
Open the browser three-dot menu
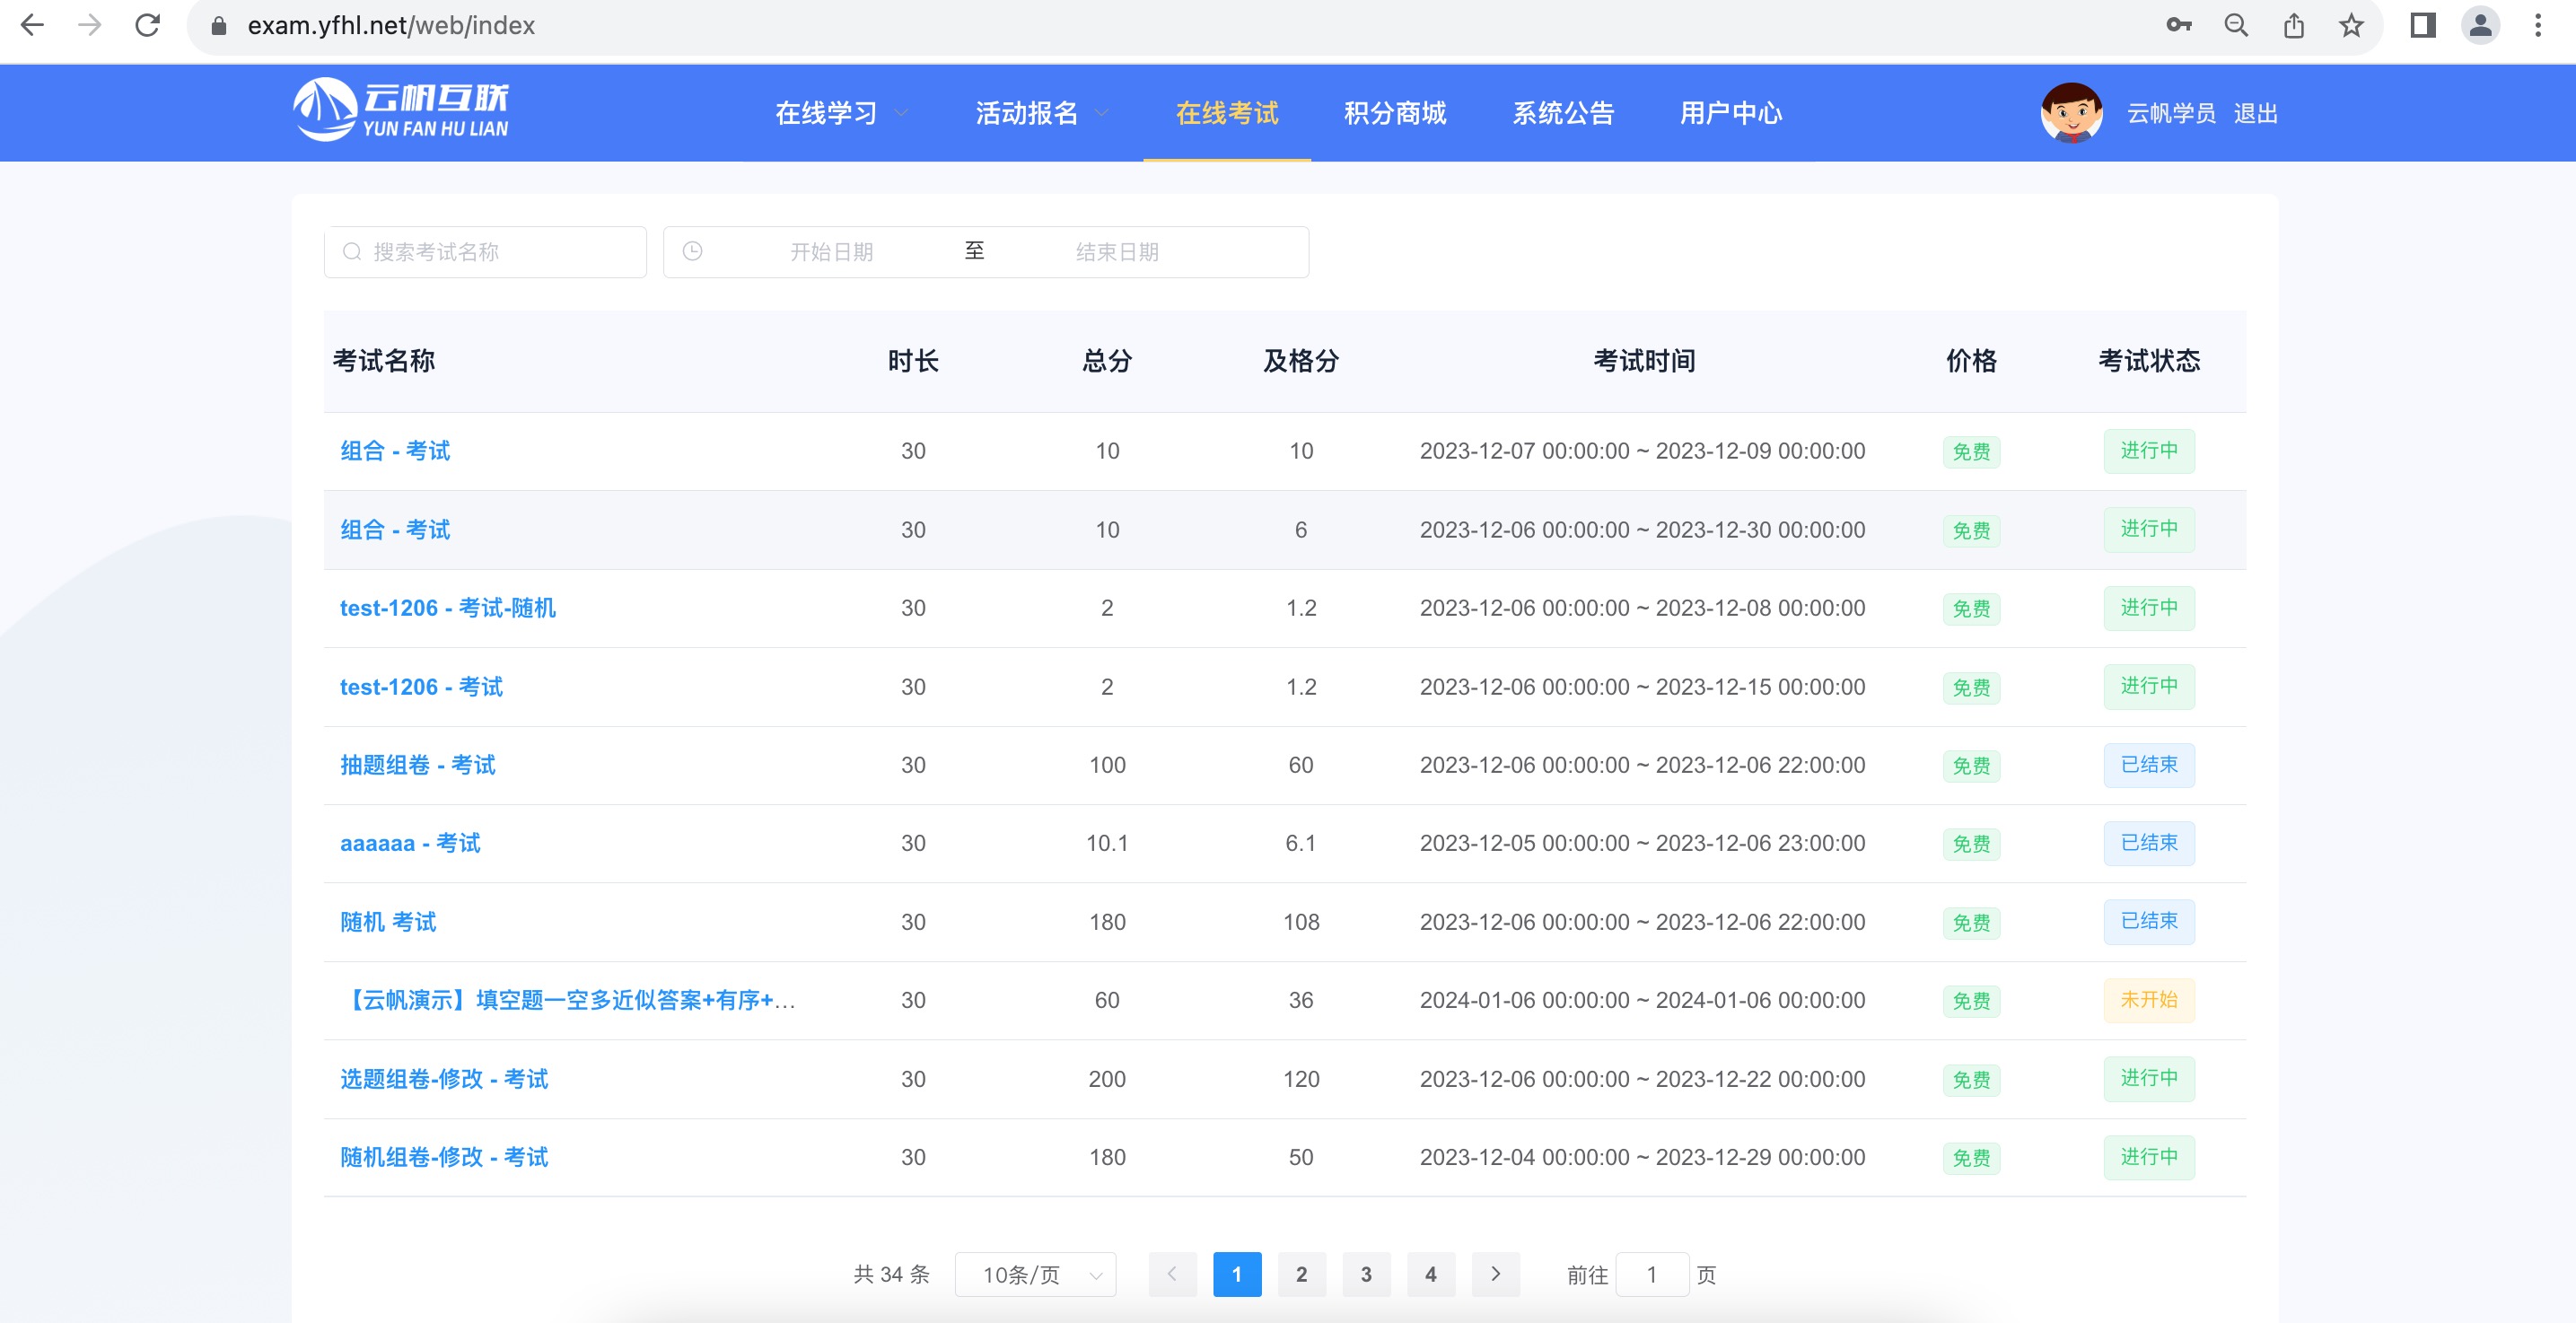(x=2538, y=25)
